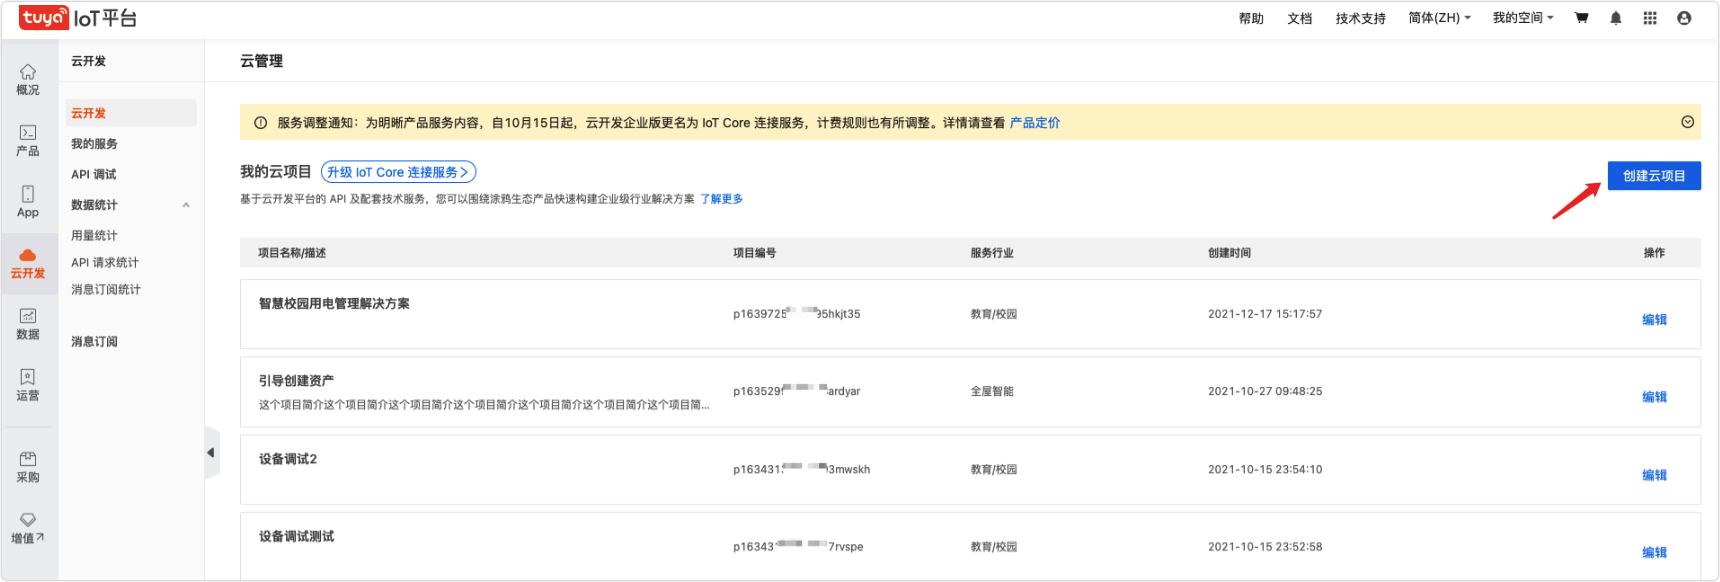Open the 文档 top menu
Viewport: 1720px width, 582px height.
(1299, 18)
